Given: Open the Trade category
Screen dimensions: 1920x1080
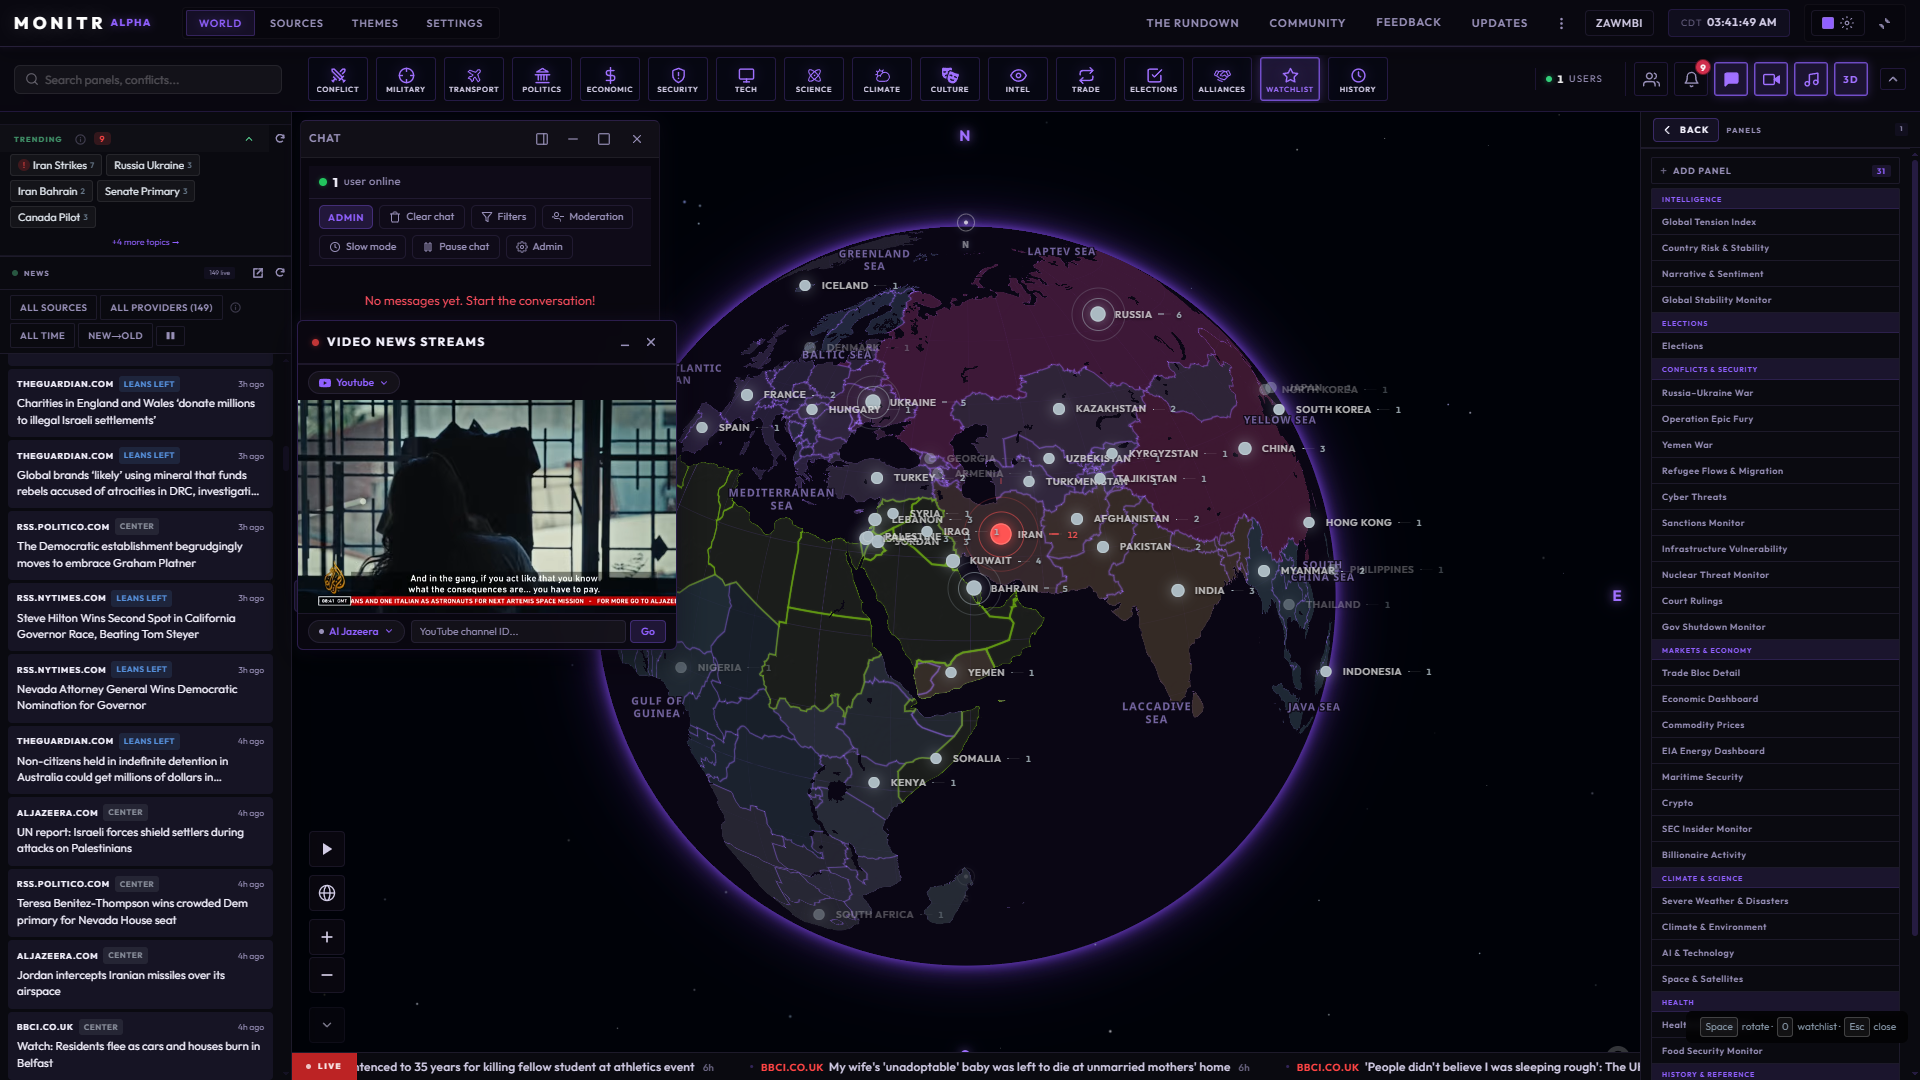Looking at the screenshot, I should (1086, 79).
